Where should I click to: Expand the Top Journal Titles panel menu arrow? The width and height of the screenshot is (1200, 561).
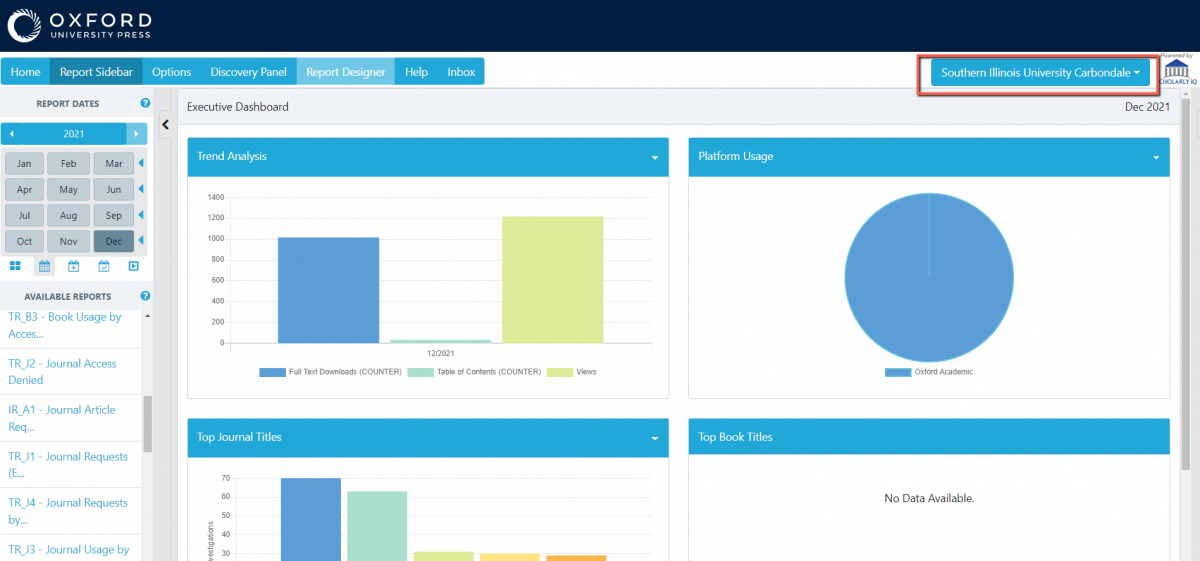click(x=655, y=439)
